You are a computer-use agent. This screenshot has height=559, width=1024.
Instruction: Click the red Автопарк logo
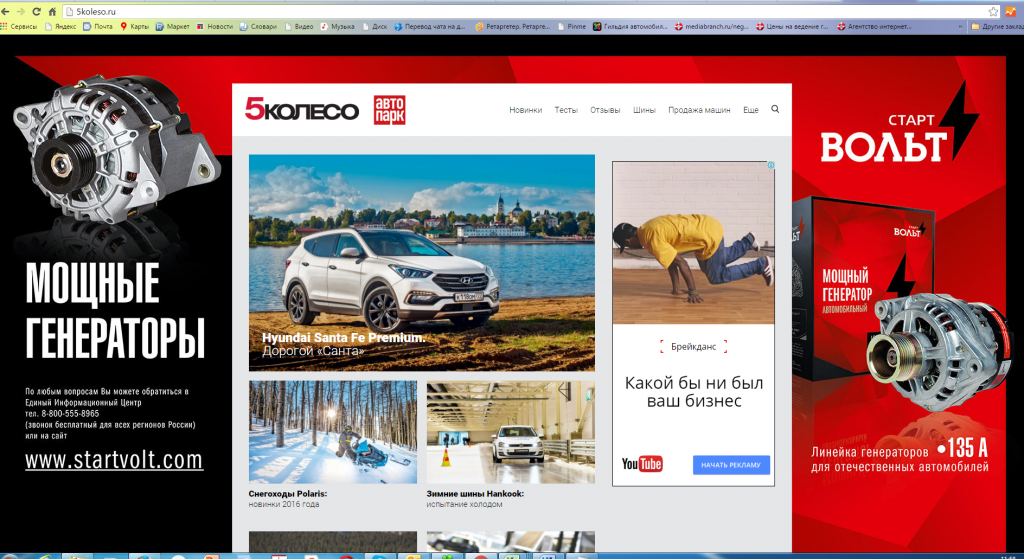(x=389, y=110)
